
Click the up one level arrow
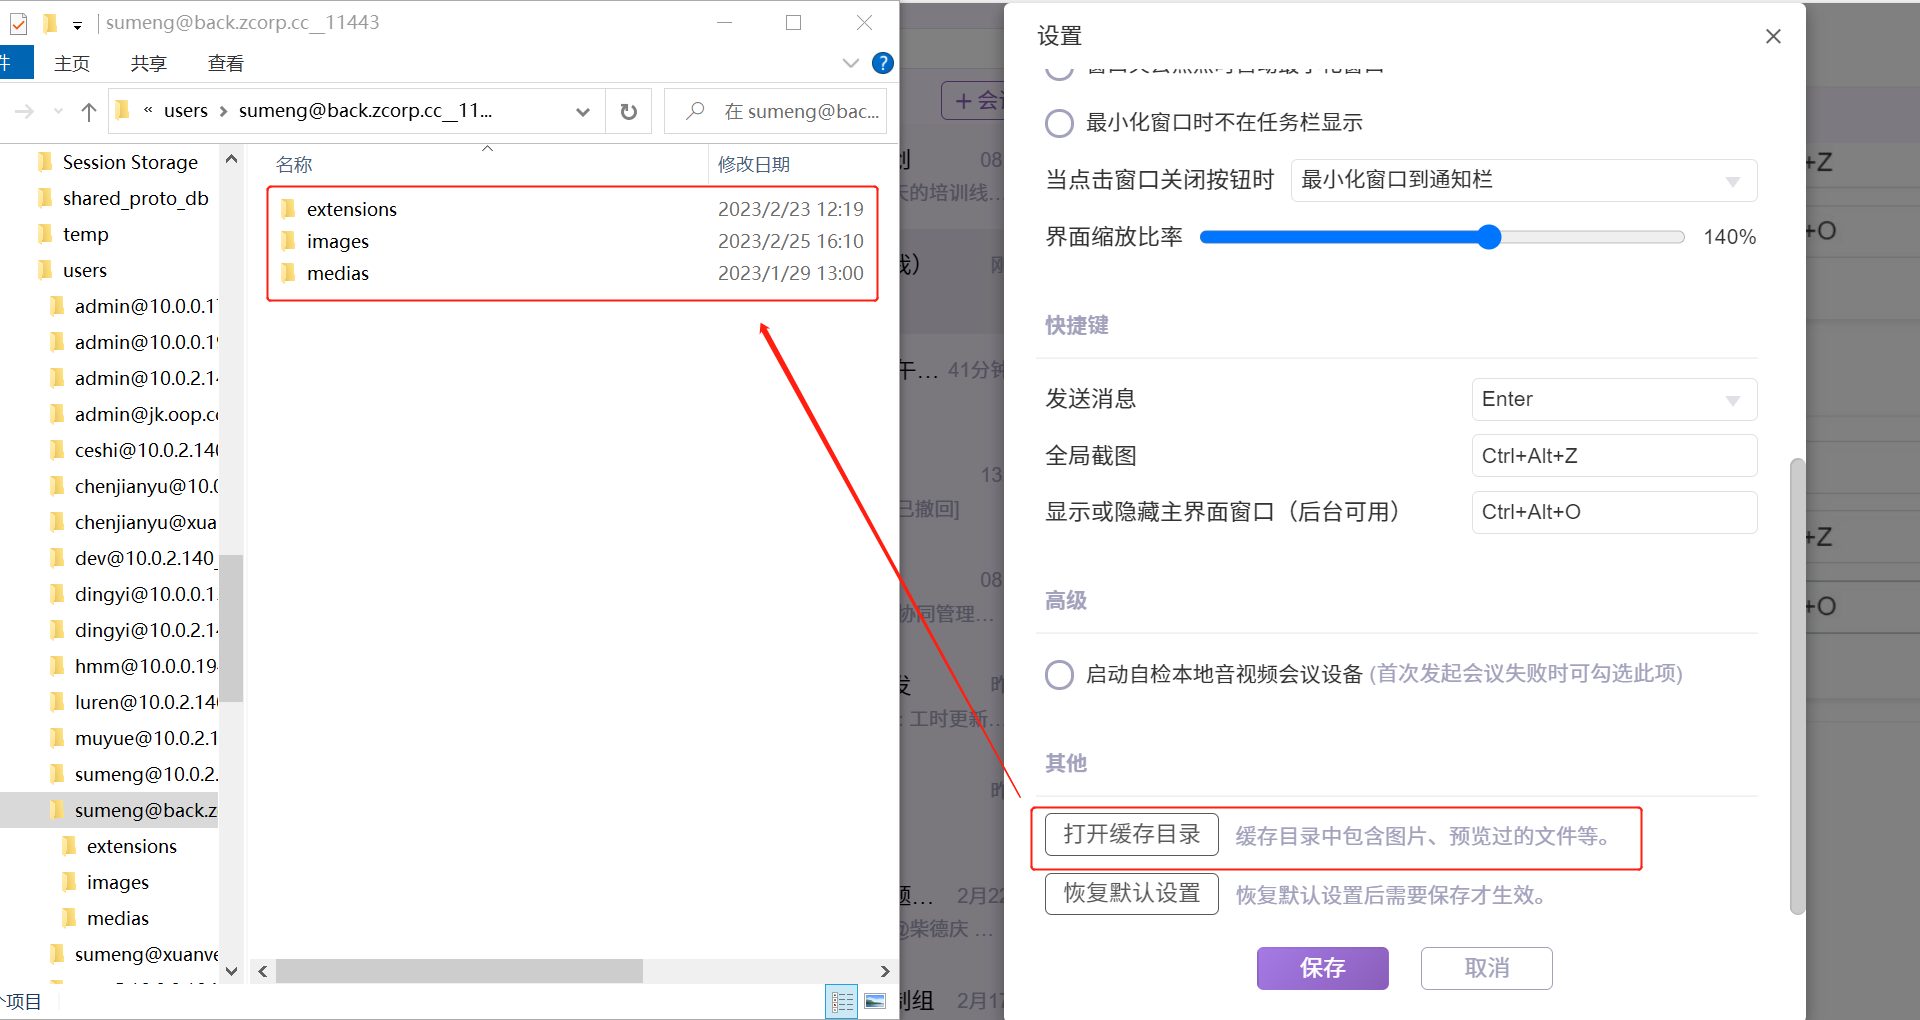pos(89,111)
